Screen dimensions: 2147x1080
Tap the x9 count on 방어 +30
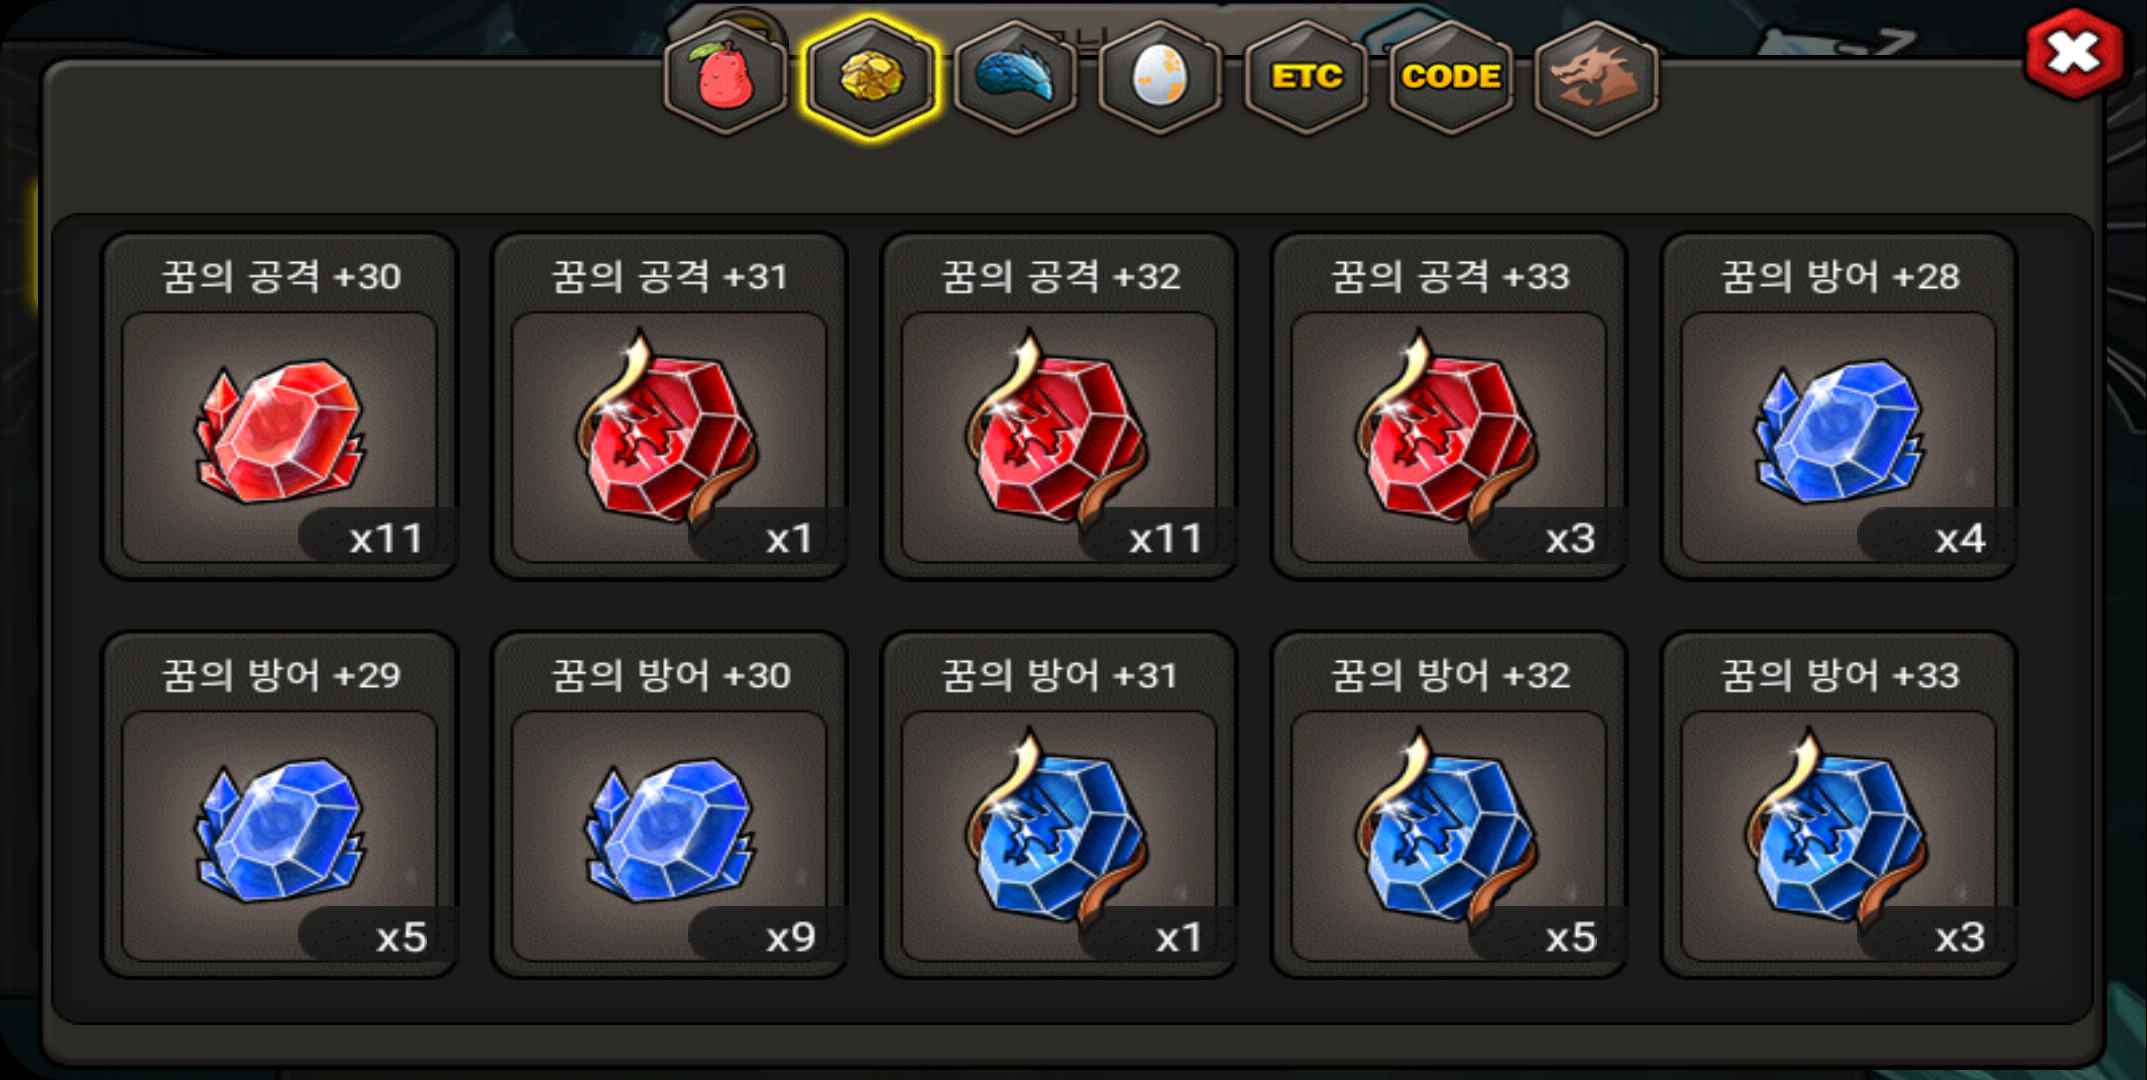[791, 938]
